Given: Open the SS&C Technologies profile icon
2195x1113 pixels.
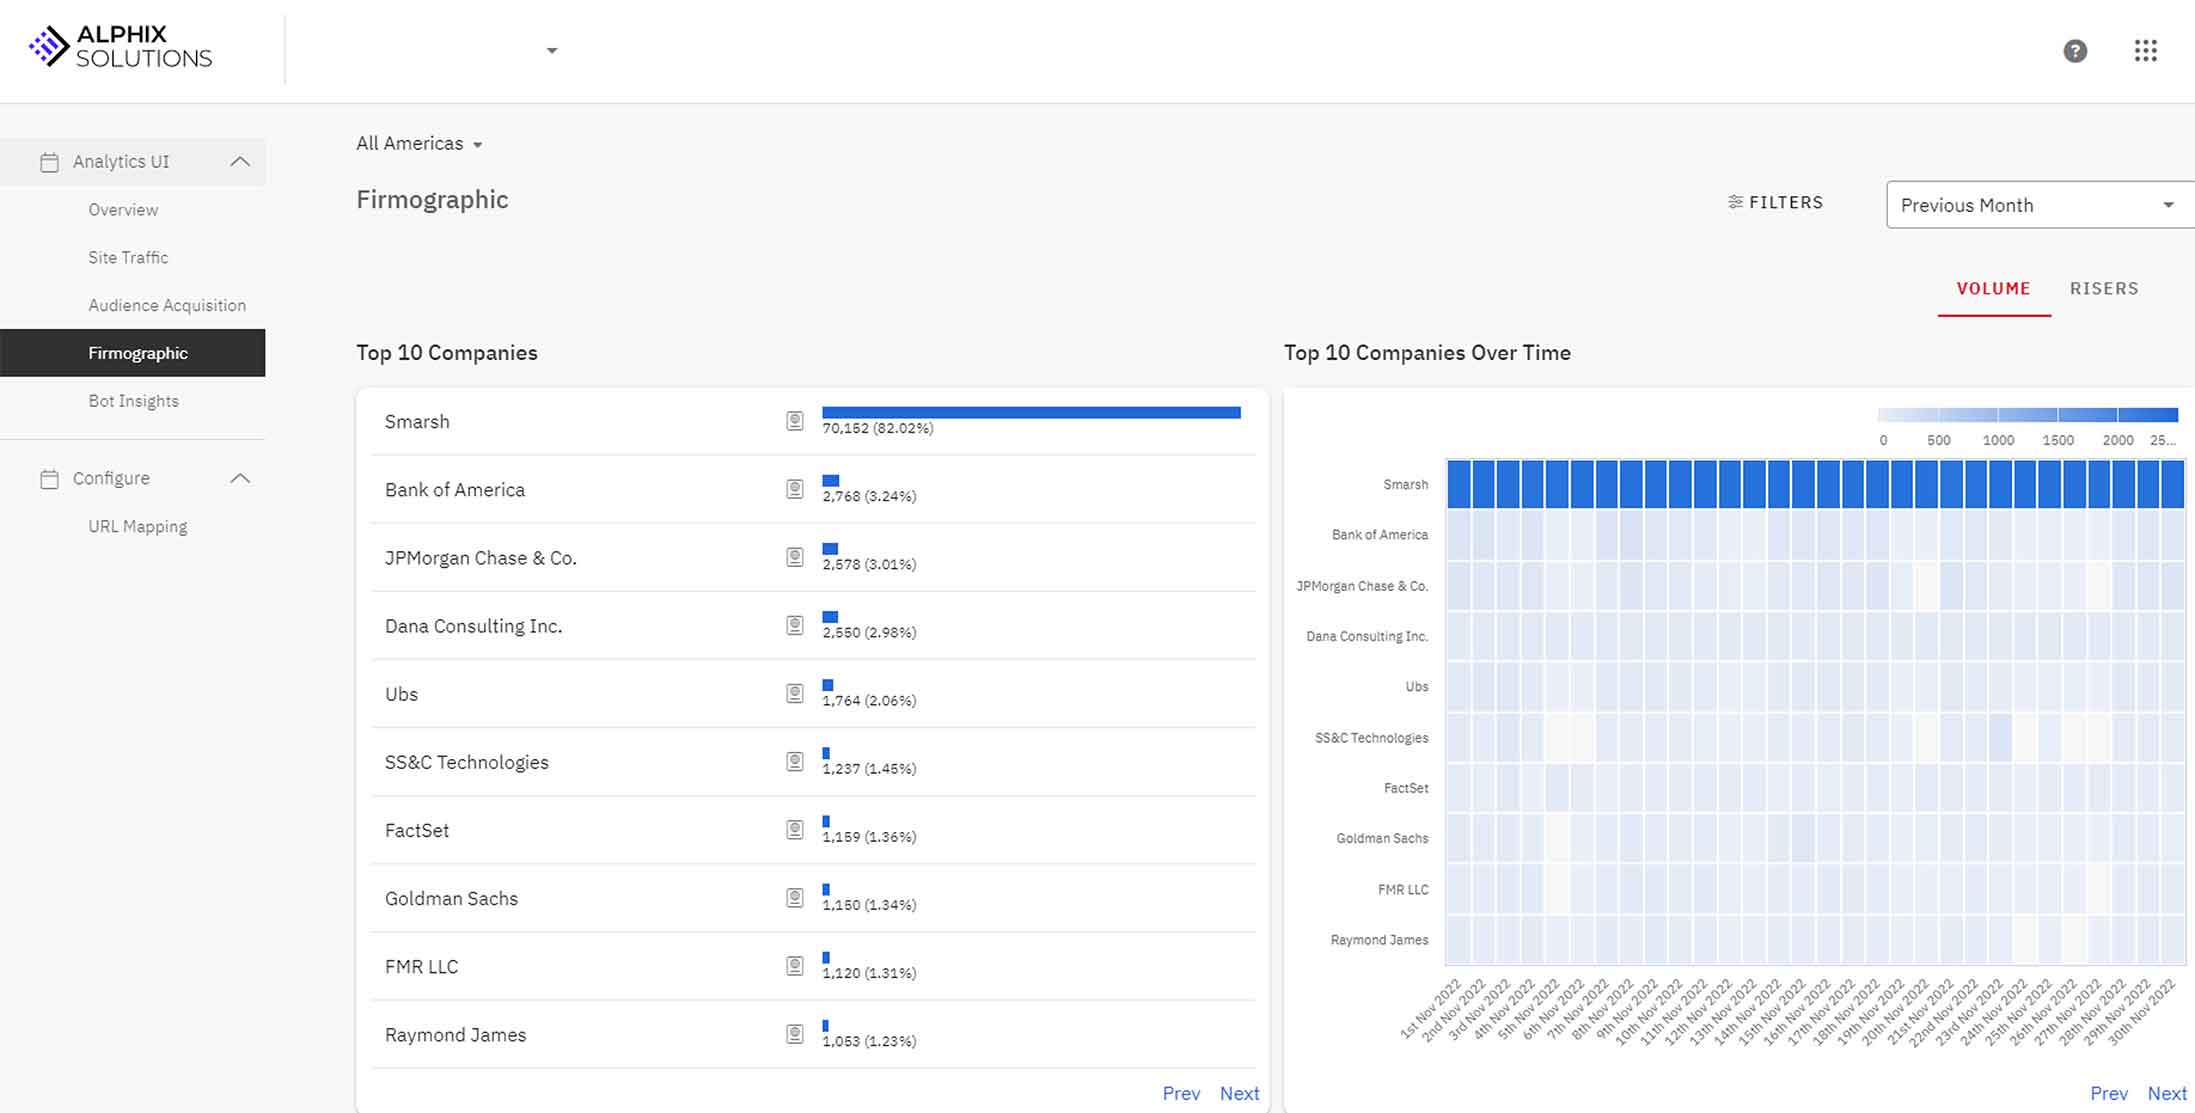Looking at the screenshot, I should tap(794, 761).
